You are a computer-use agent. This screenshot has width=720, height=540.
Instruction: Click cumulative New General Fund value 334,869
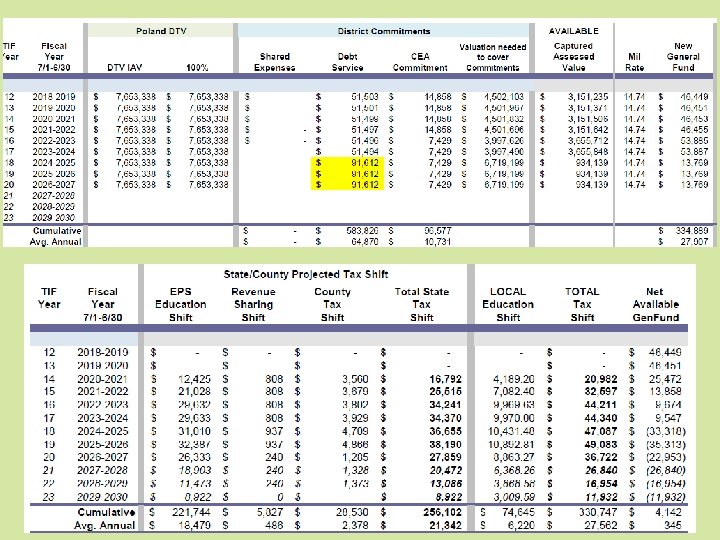692,231
